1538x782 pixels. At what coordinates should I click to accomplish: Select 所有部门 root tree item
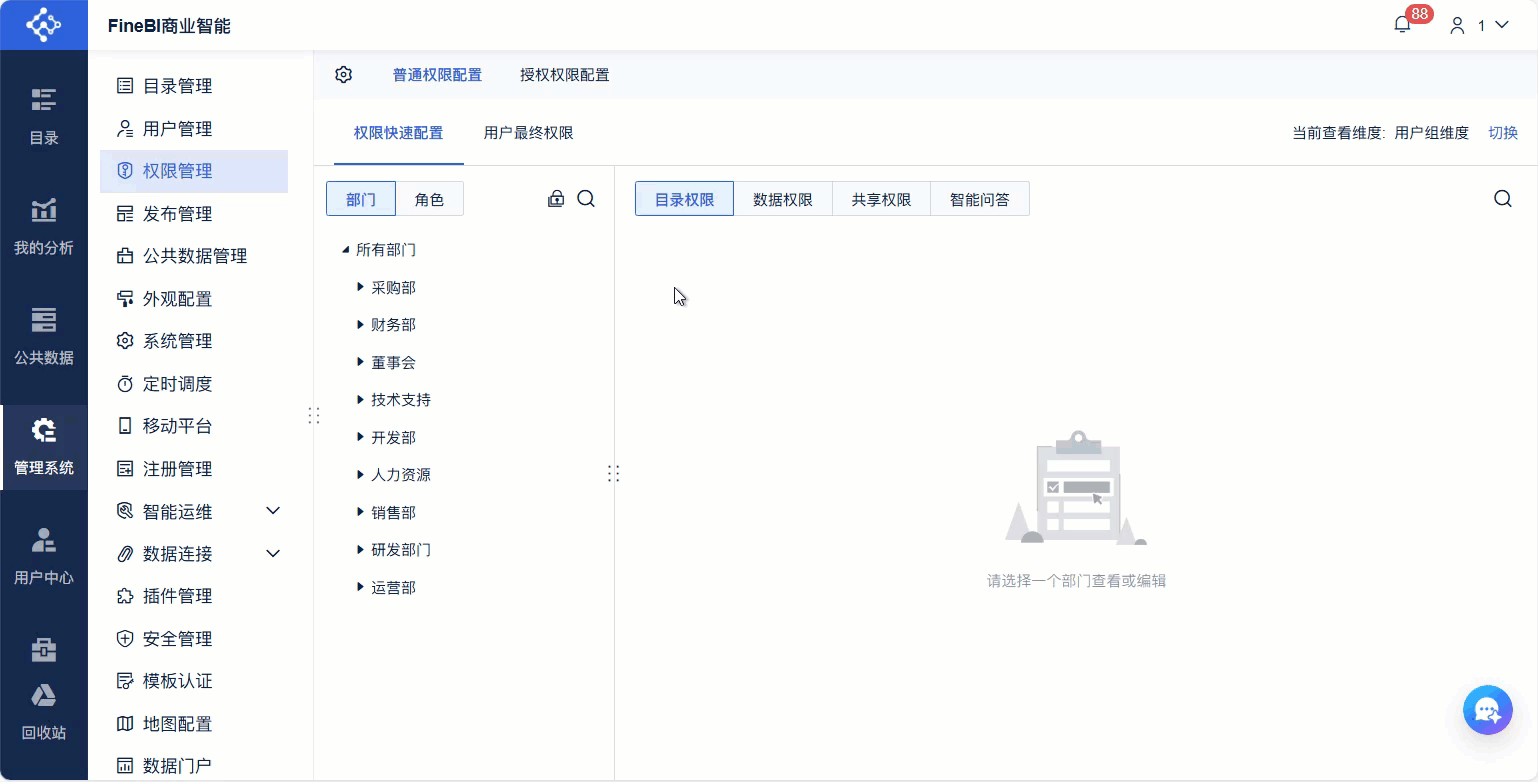click(386, 250)
